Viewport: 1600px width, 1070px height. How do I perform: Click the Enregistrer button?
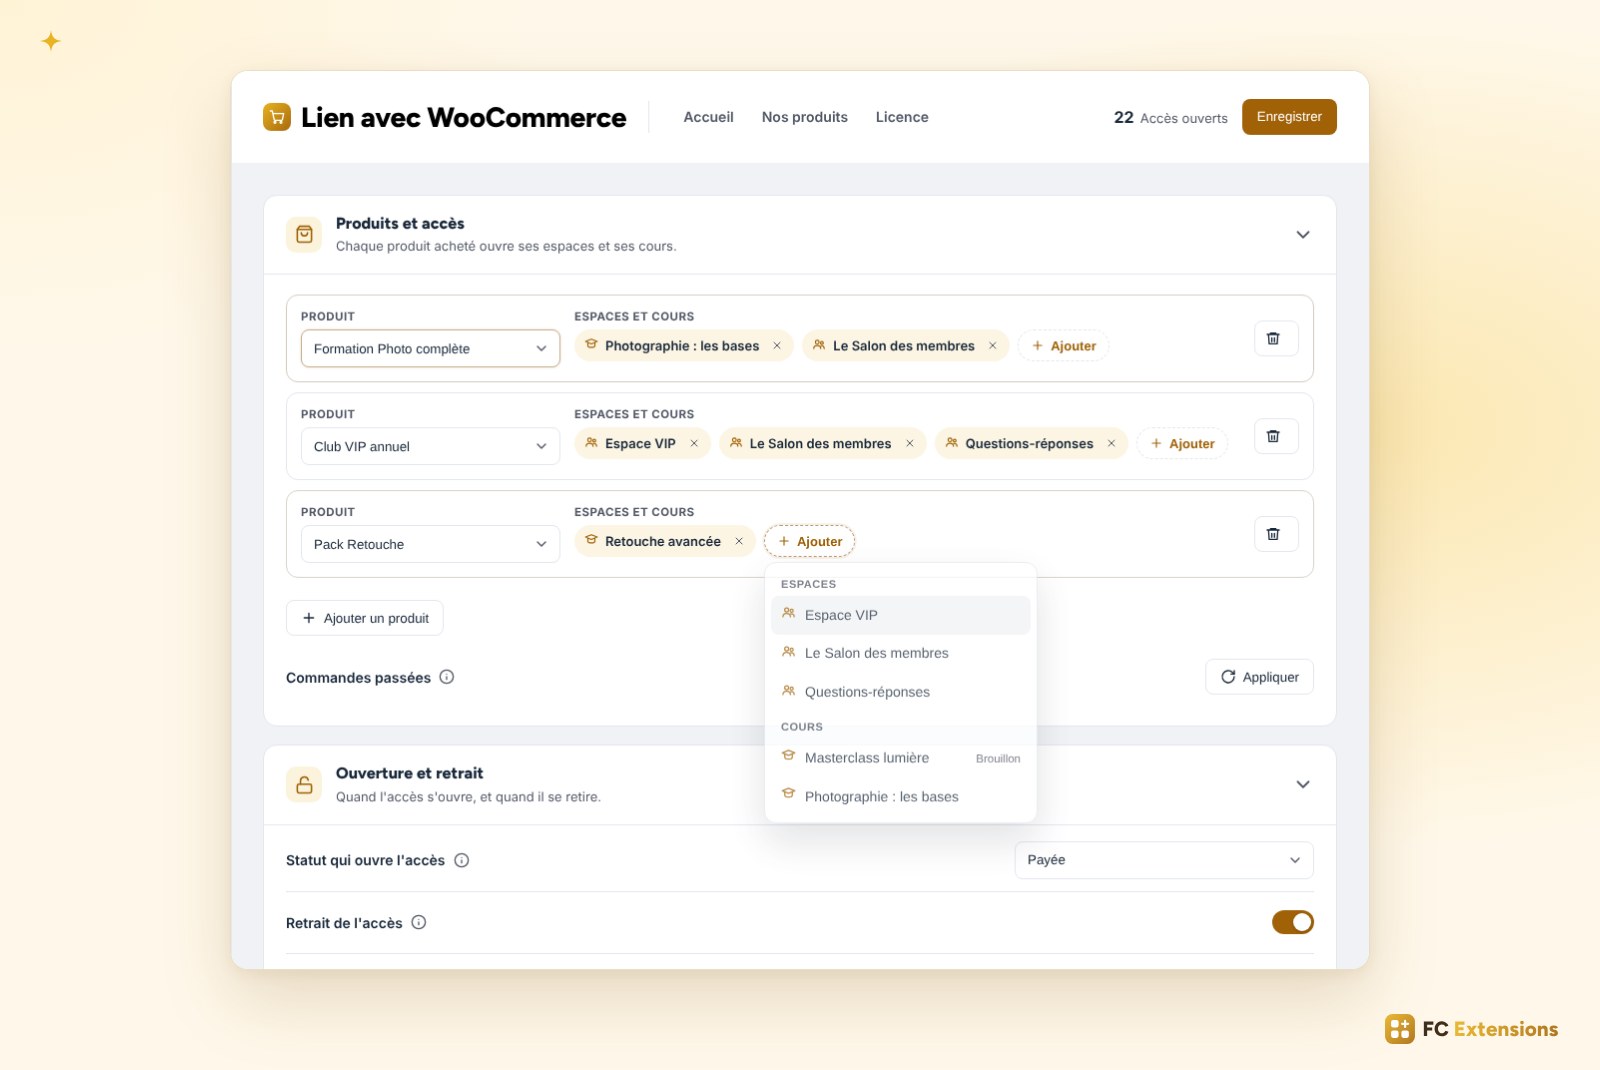click(x=1289, y=117)
